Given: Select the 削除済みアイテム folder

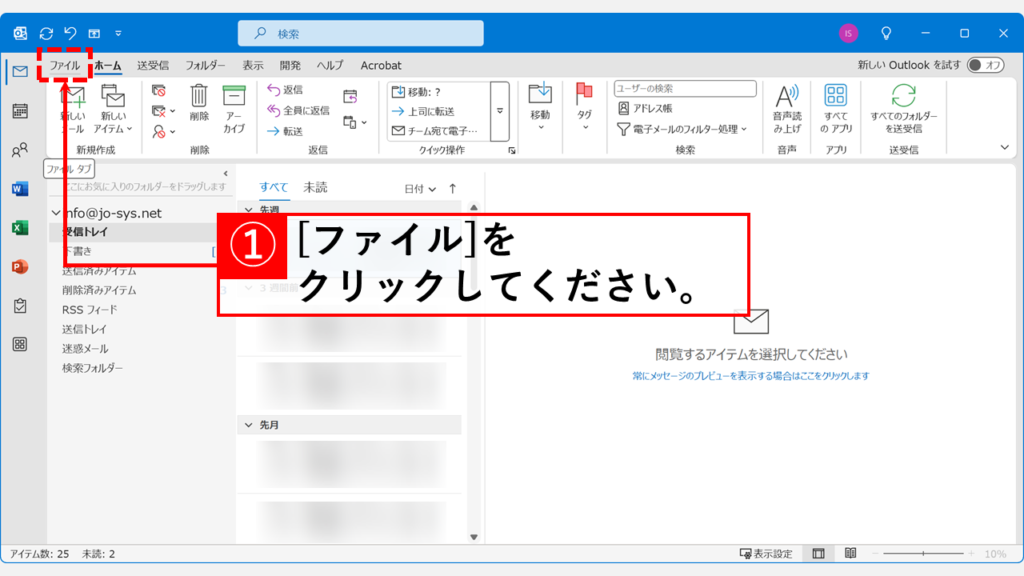Looking at the screenshot, I should (x=99, y=290).
